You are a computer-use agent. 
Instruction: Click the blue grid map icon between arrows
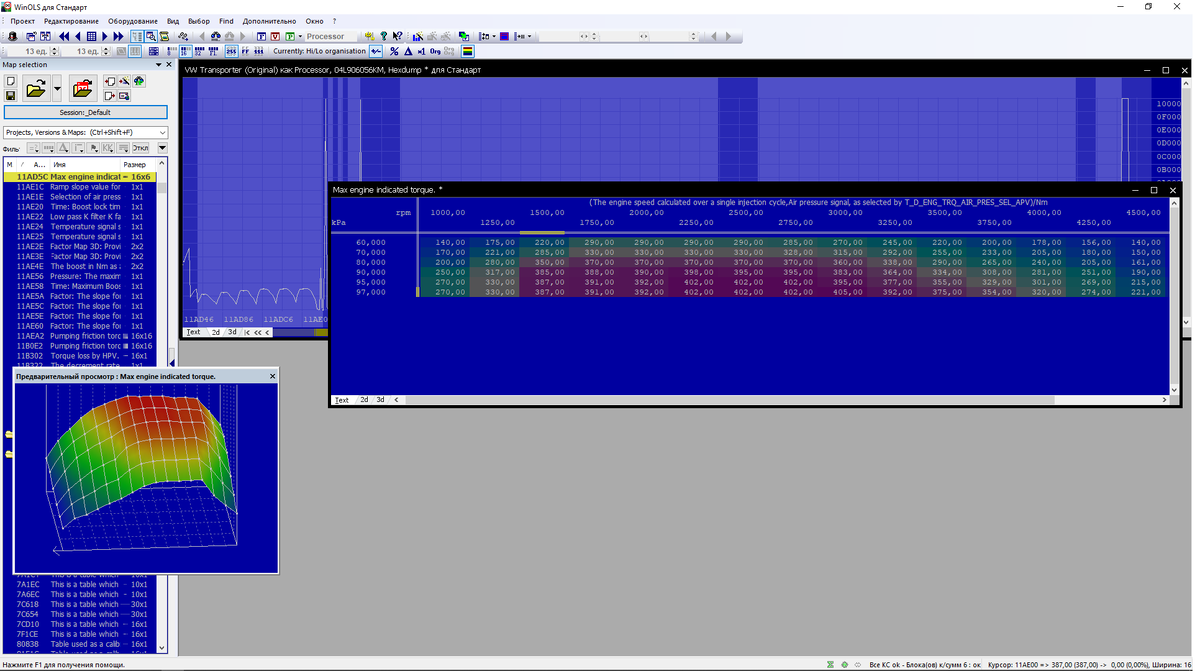(92, 36)
